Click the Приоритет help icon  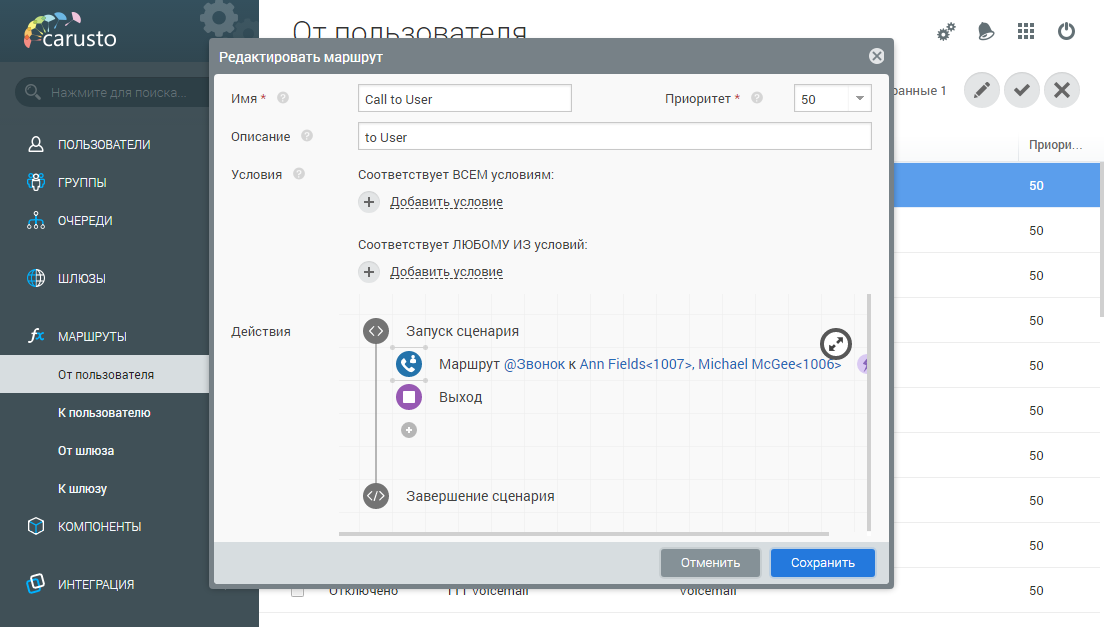[757, 98]
